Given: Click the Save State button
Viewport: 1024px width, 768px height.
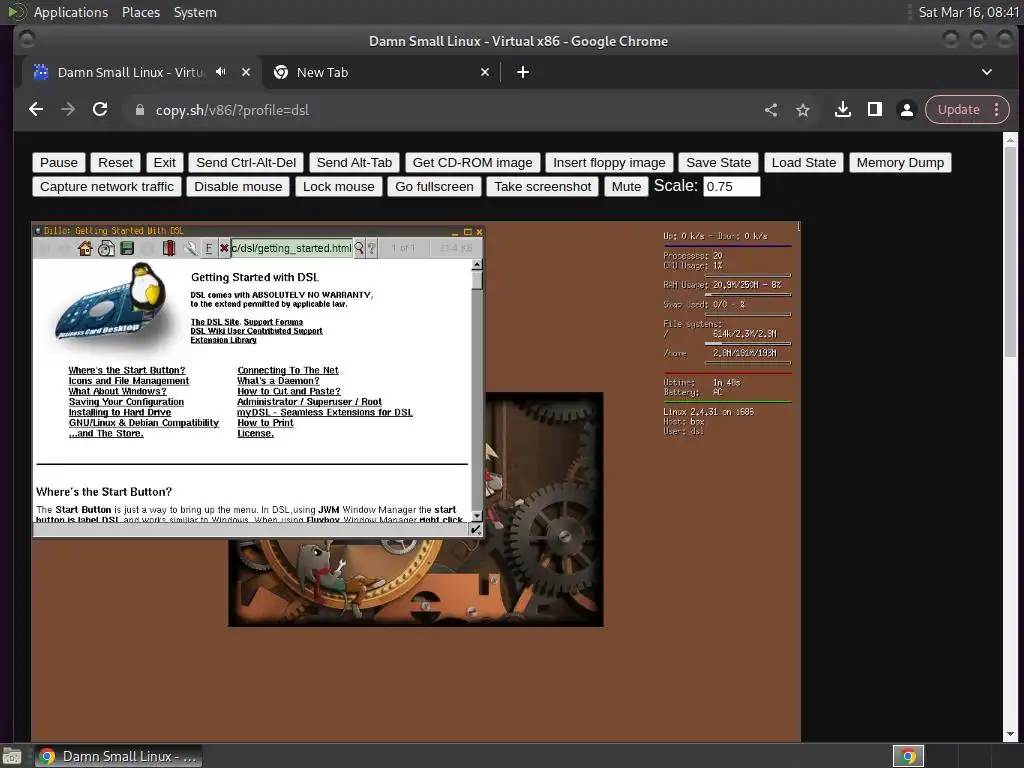Looking at the screenshot, I should point(718,163).
